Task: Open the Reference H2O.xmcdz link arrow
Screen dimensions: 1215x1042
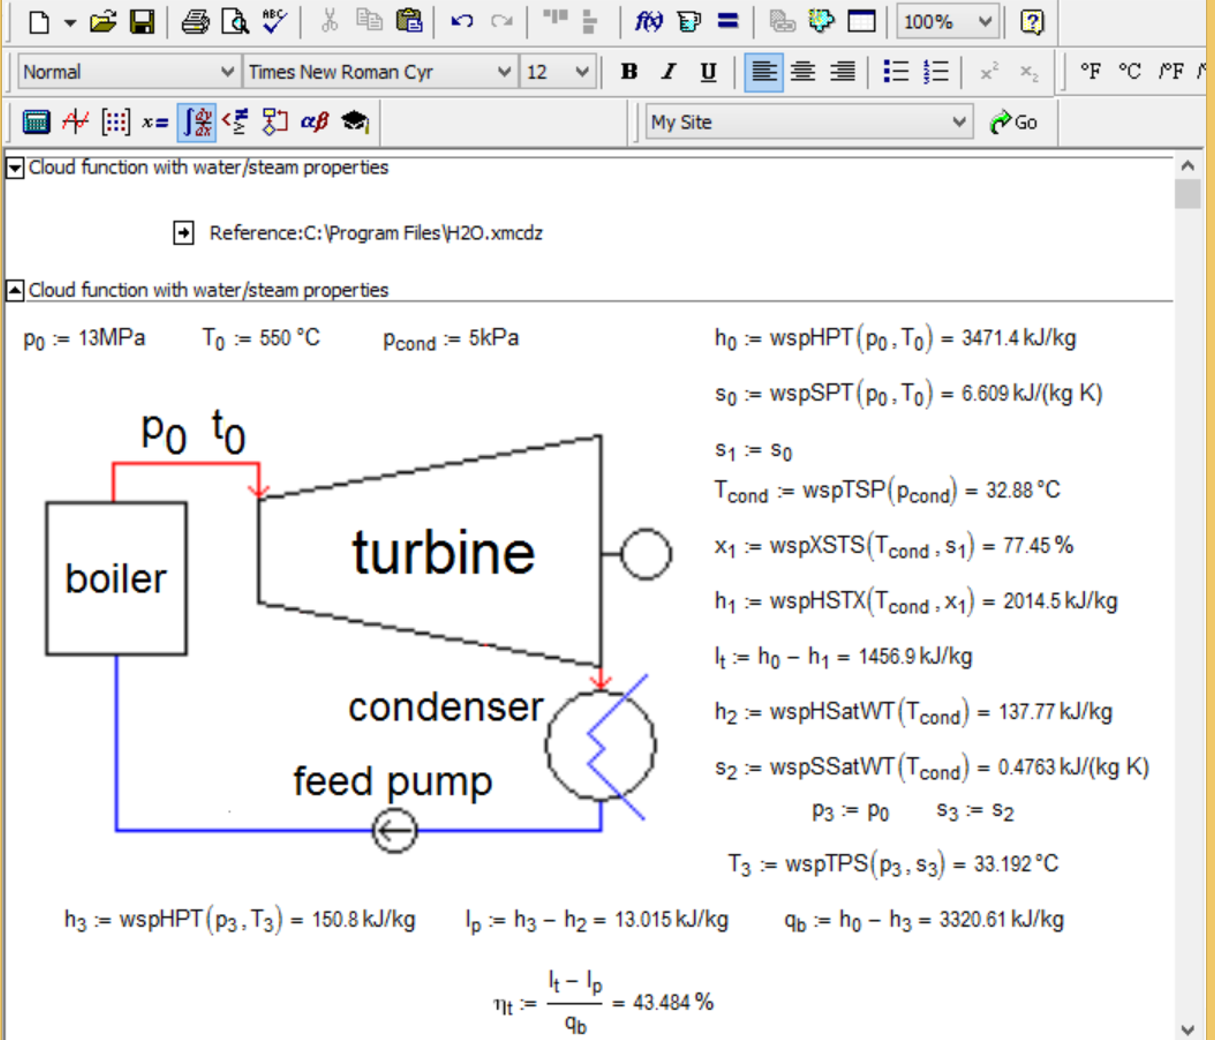Action: pyautogui.click(x=183, y=233)
